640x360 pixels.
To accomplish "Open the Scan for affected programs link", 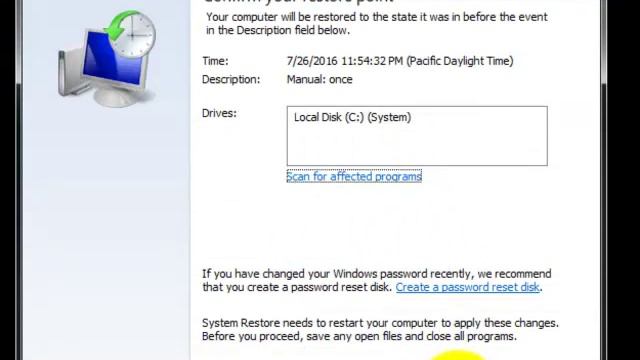I will pyautogui.click(x=354, y=176).
